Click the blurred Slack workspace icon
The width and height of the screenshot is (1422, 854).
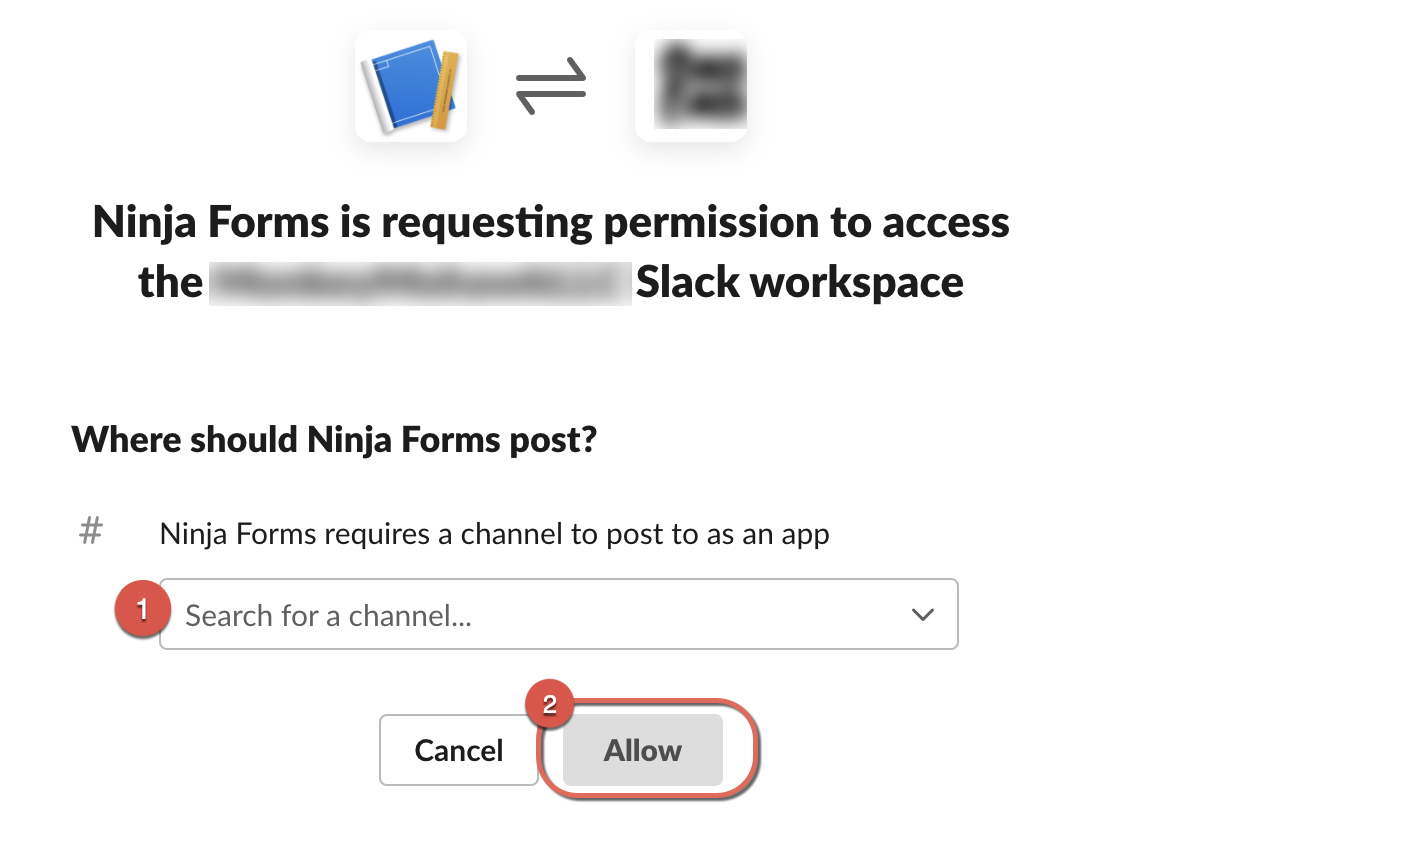(691, 86)
